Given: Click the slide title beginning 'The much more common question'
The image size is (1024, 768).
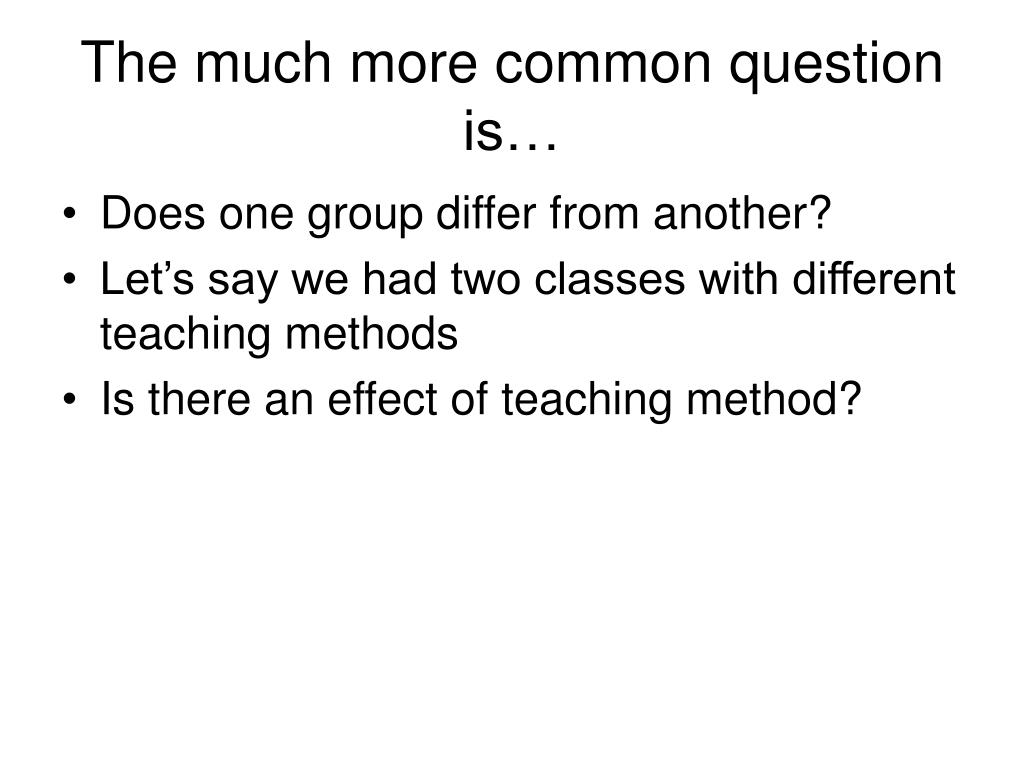Looking at the screenshot, I should coord(512,96).
